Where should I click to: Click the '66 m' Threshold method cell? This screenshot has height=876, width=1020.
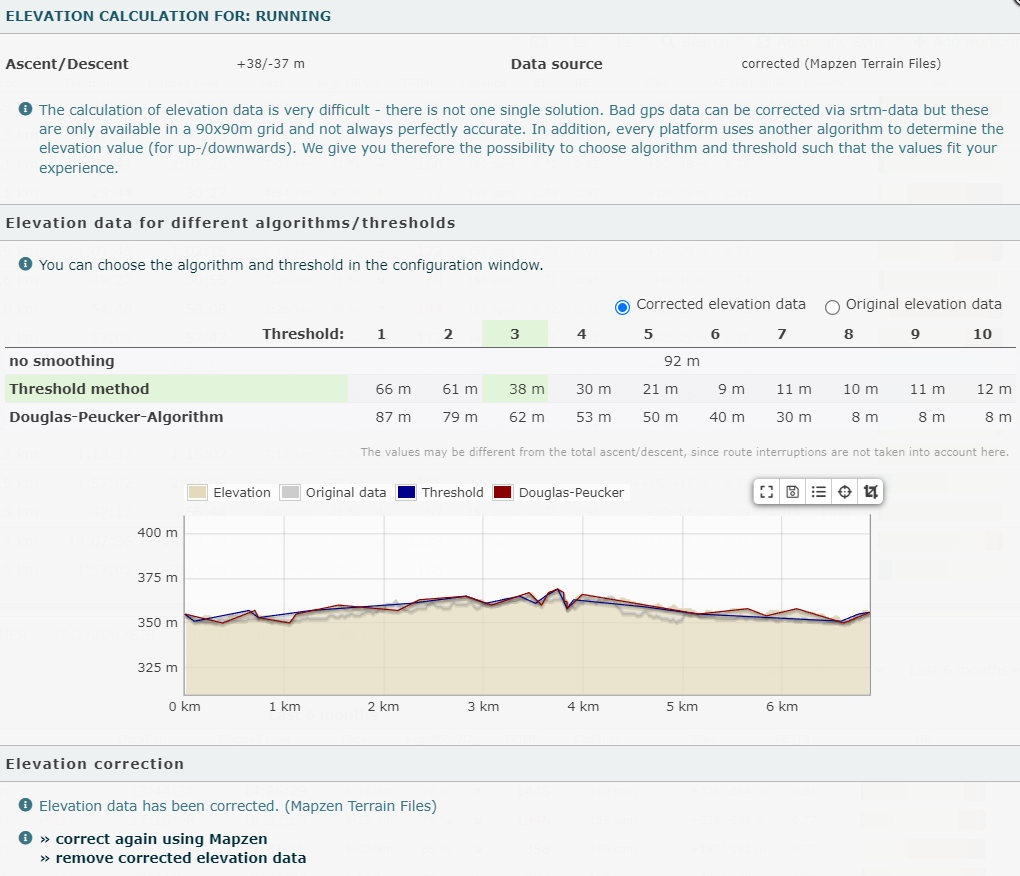point(393,389)
